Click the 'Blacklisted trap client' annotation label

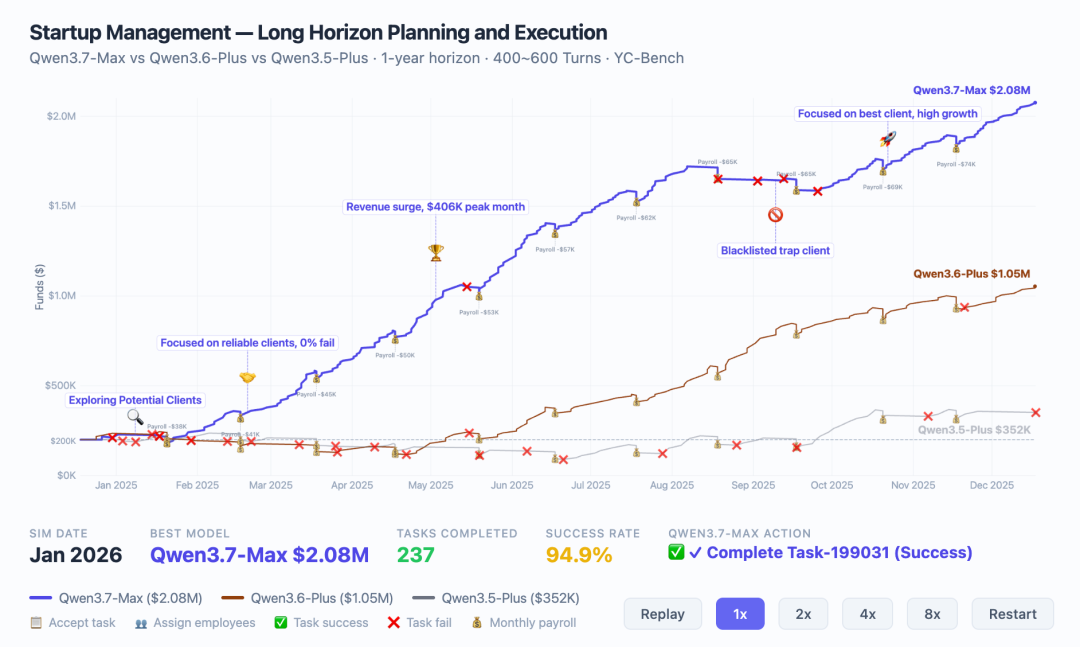pos(776,251)
